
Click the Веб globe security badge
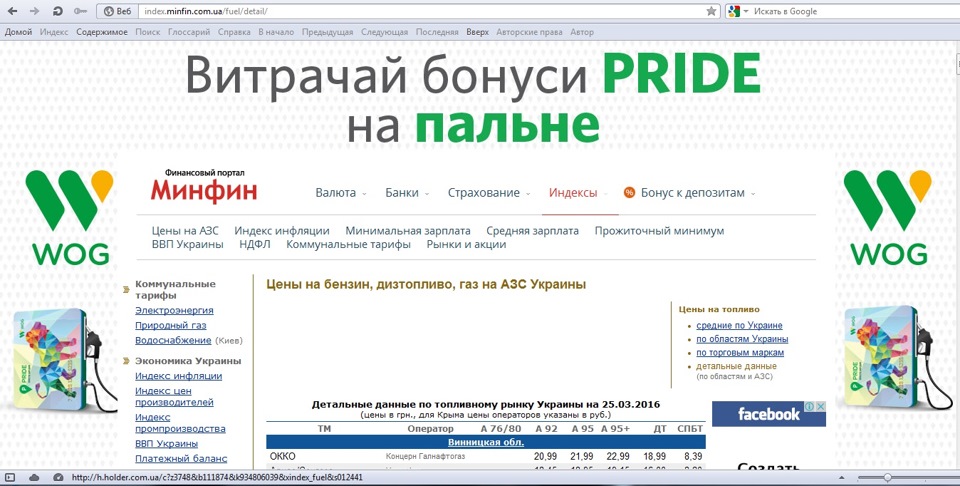pyautogui.click(x=116, y=11)
